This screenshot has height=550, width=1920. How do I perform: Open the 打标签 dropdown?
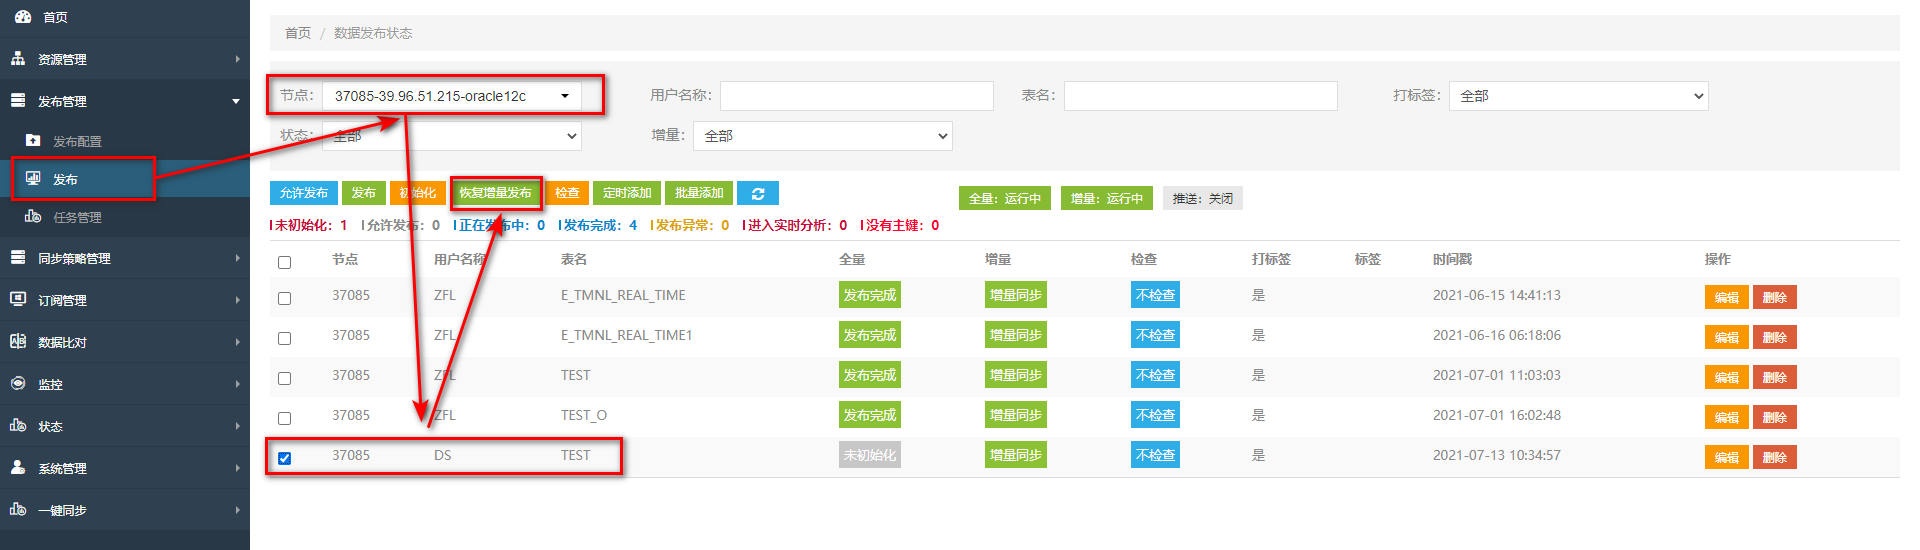click(x=1577, y=96)
